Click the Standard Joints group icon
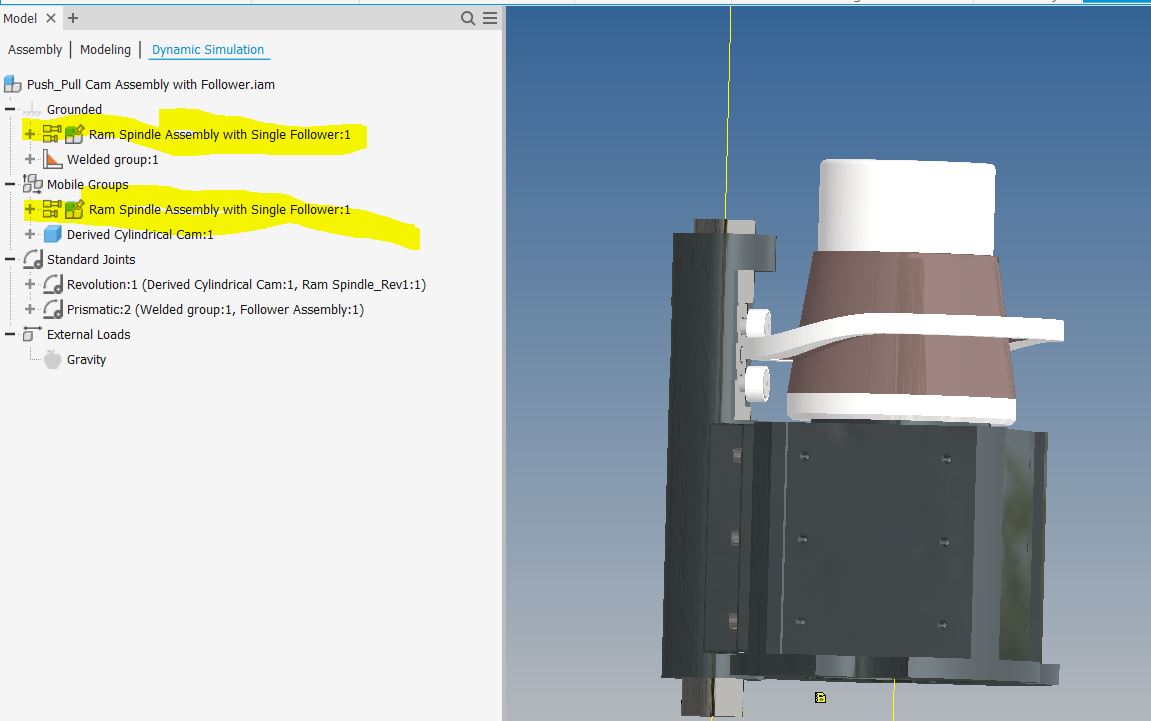 [33, 259]
